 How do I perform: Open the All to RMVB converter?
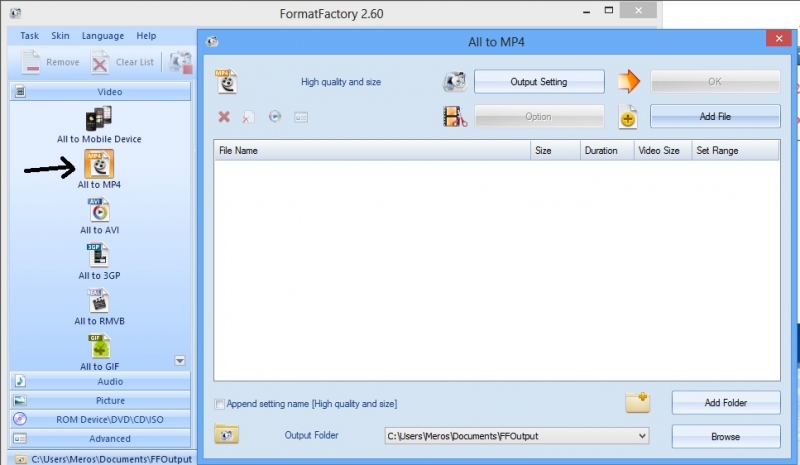[x=99, y=301]
